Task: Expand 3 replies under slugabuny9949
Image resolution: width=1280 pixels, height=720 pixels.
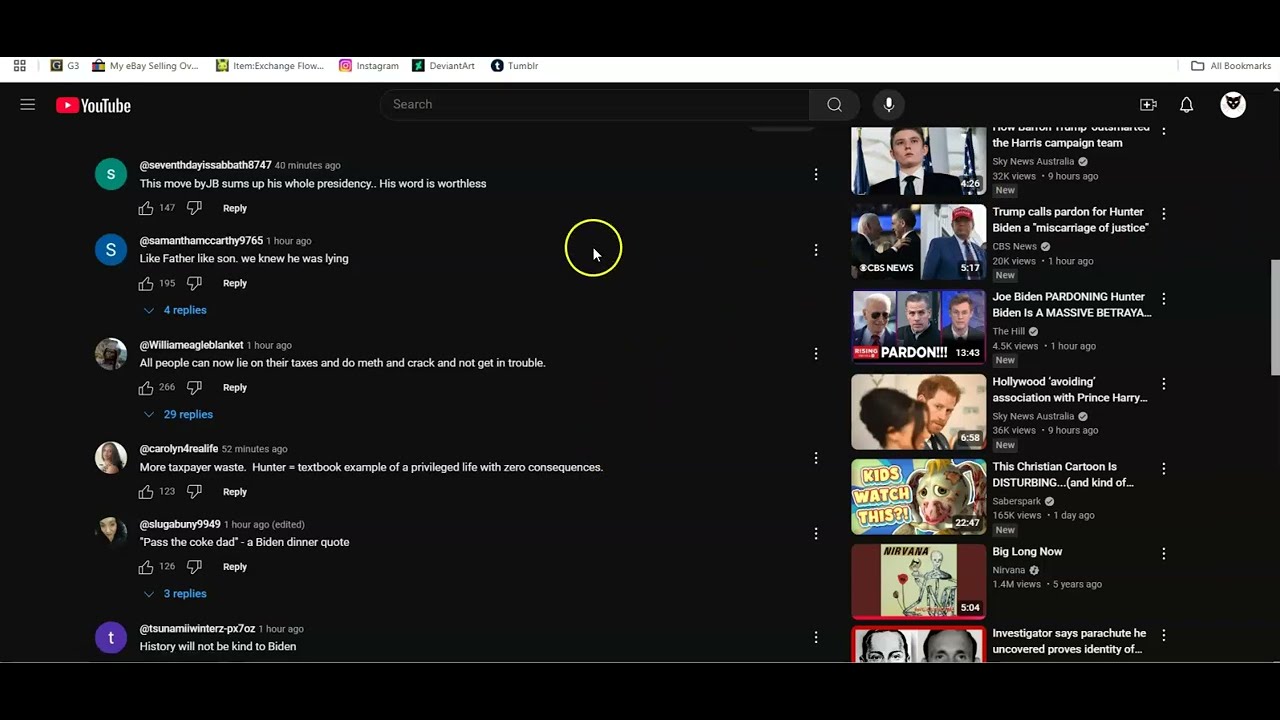Action: pos(175,594)
